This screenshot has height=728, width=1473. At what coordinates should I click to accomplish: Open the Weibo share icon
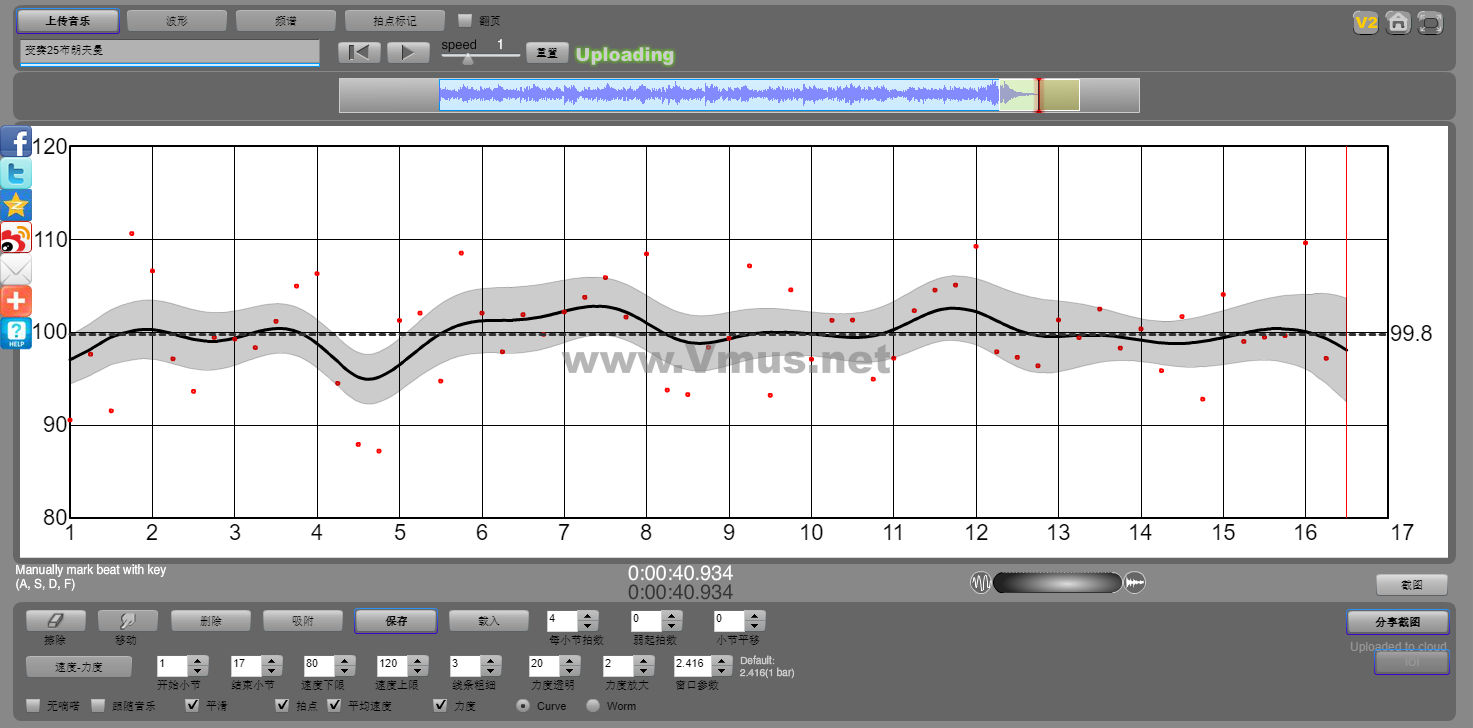point(16,238)
